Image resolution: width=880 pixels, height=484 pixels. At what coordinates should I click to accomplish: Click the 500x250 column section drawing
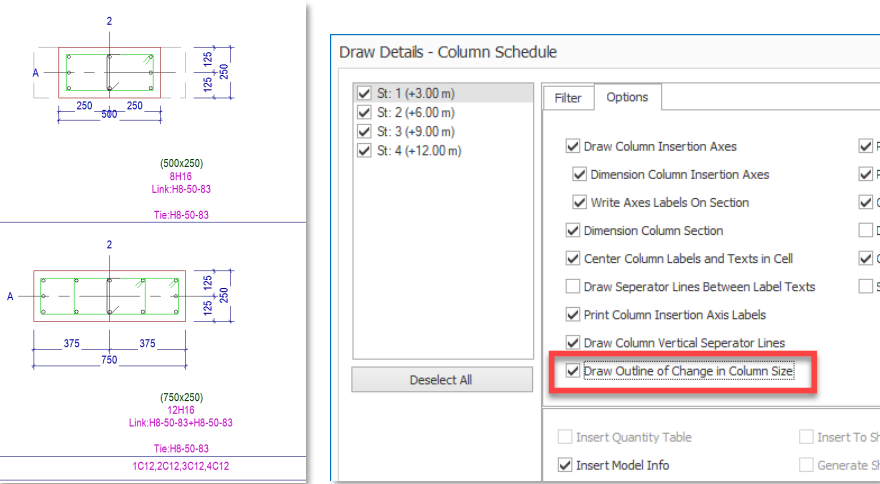coord(108,73)
